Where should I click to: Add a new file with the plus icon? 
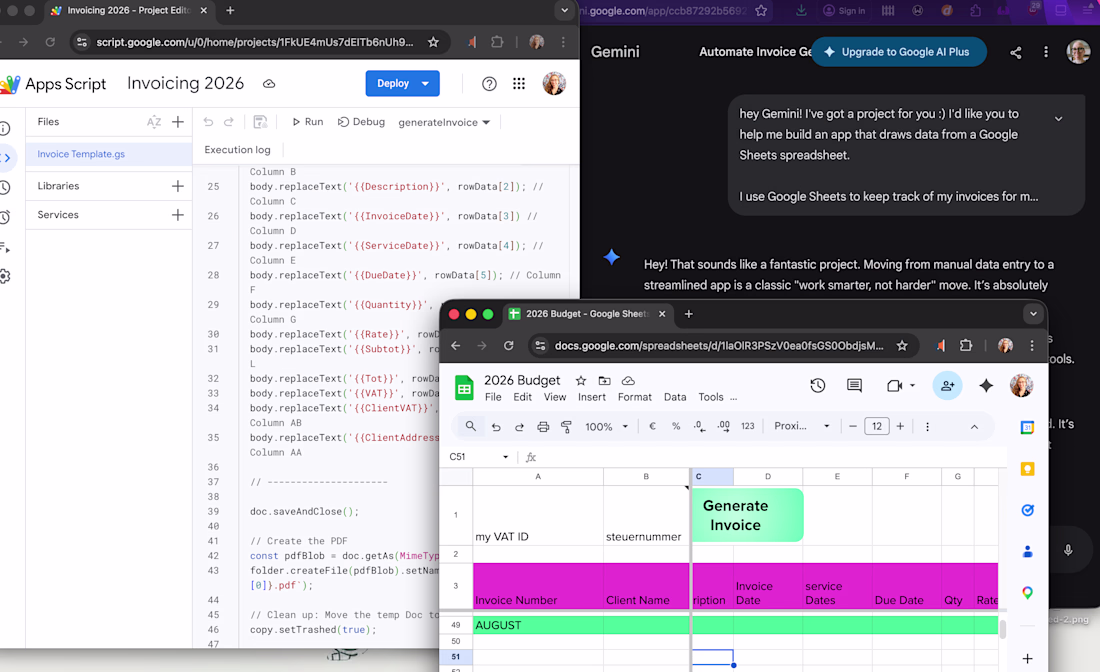[177, 122]
